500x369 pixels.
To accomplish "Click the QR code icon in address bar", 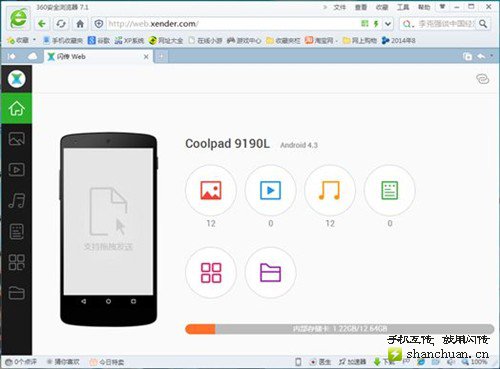I will click(365, 23).
